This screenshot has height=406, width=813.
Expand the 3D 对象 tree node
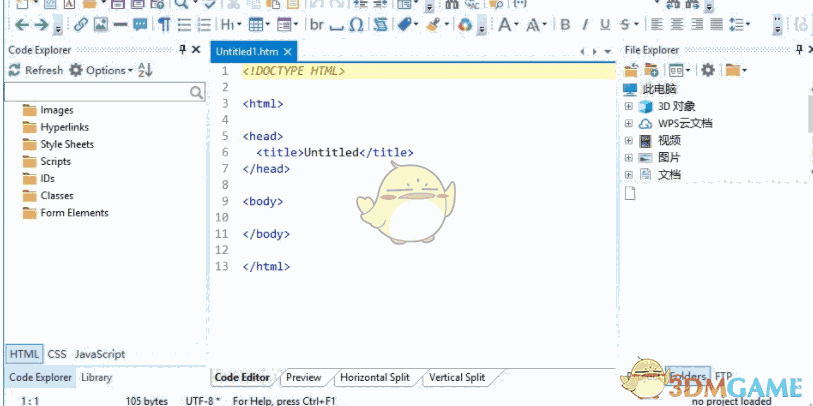click(629, 106)
